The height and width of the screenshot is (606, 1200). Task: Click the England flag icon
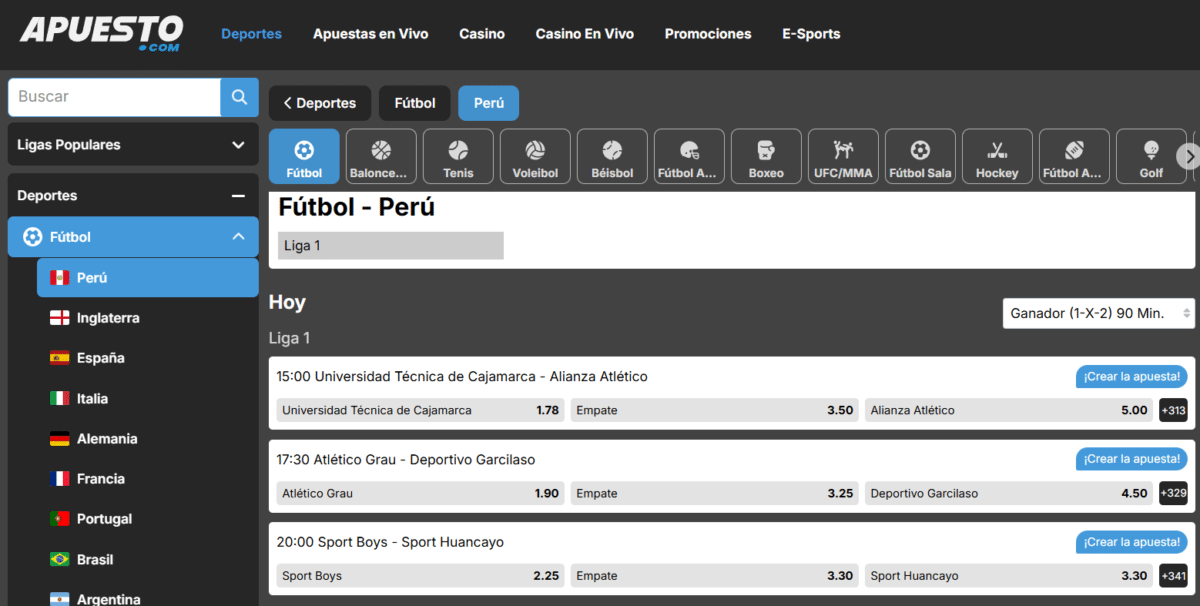pyautogui.click(x=59, y=318)
